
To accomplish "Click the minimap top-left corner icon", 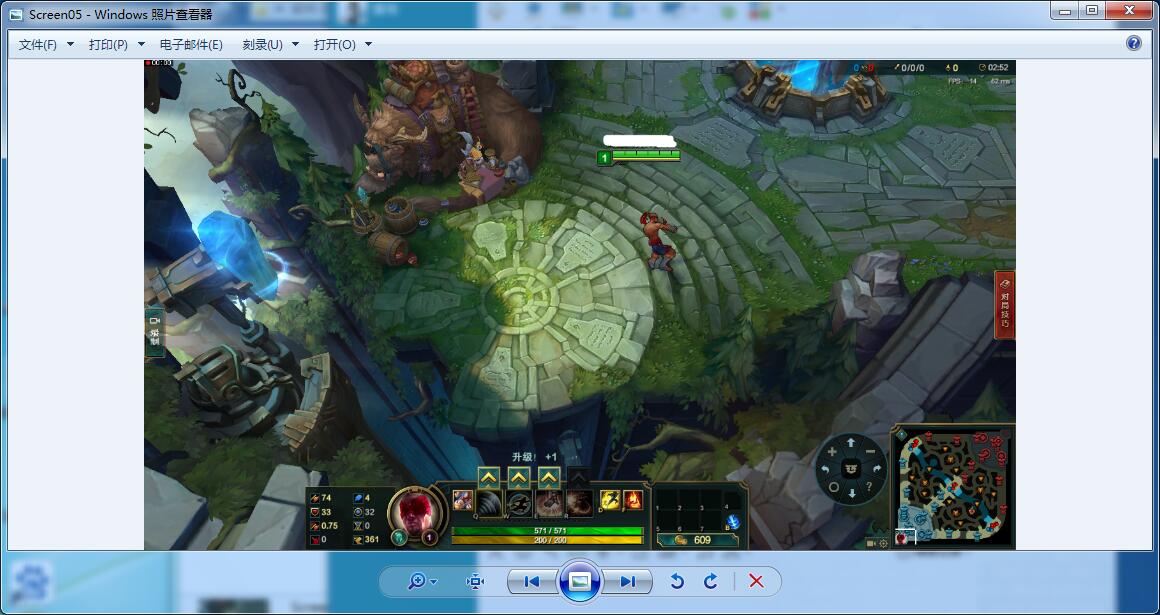I will tap(901, 434).
